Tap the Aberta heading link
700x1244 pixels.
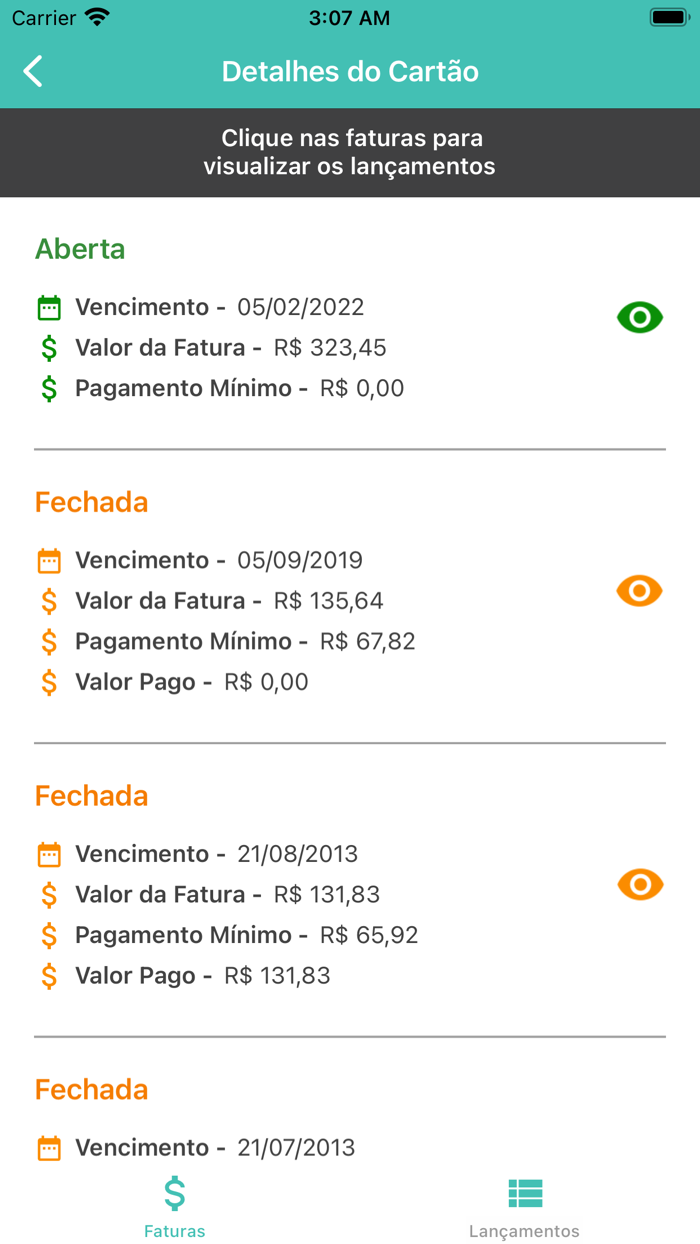click(80, 249)
